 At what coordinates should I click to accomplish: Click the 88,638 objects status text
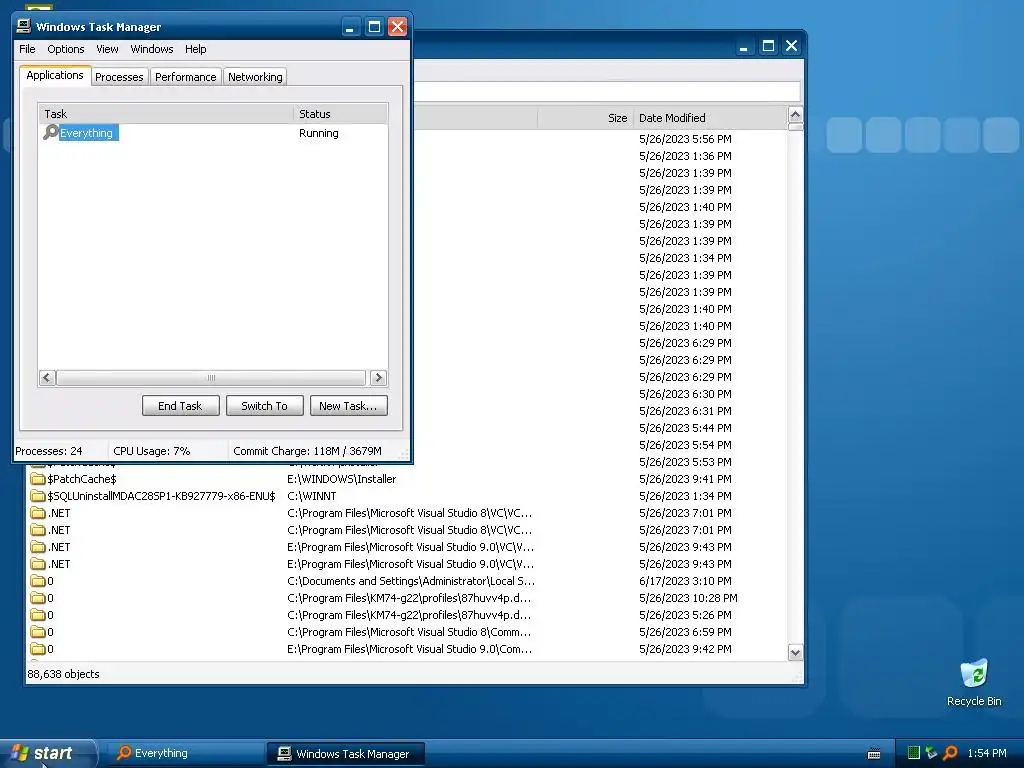(x=63, y=674)
